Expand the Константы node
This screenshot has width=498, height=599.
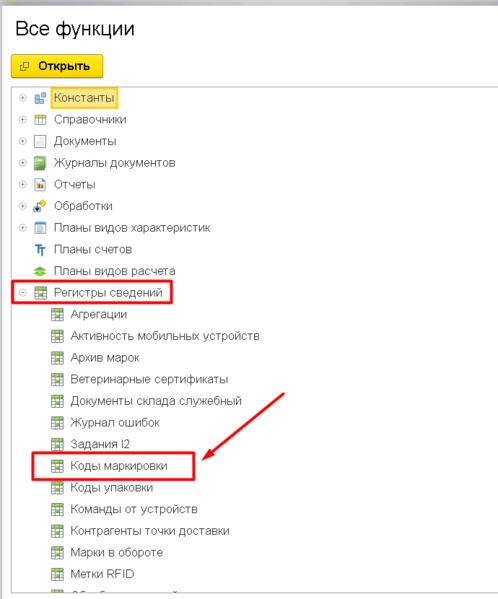coord(23,98)
